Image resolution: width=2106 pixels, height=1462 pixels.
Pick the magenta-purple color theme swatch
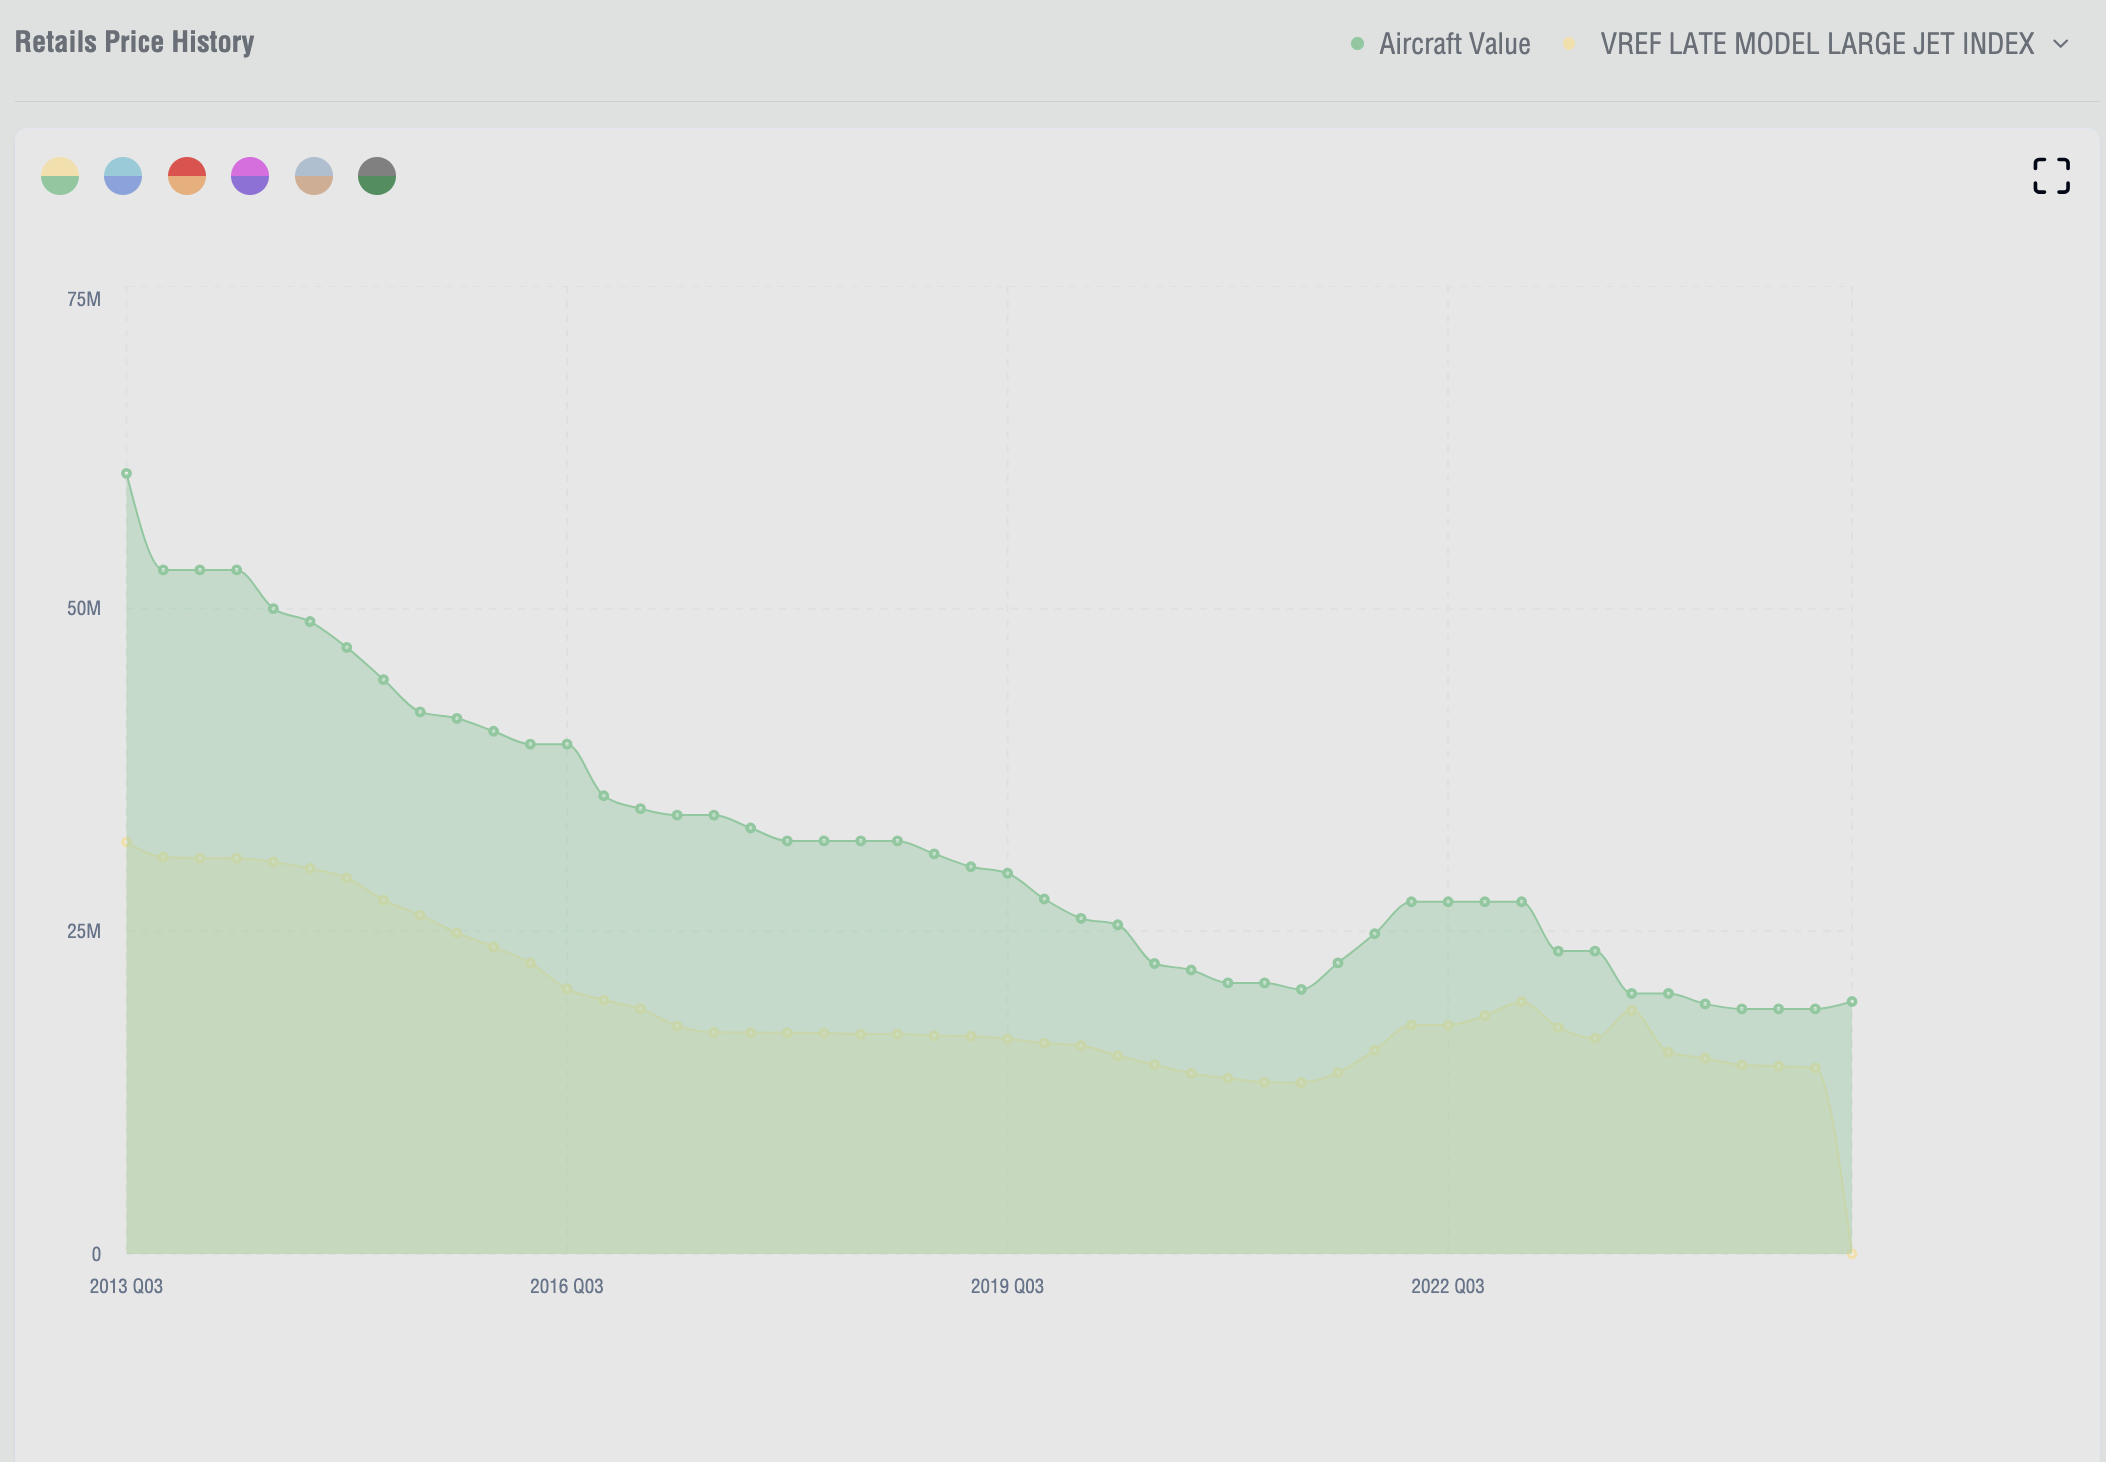[250, 176]
